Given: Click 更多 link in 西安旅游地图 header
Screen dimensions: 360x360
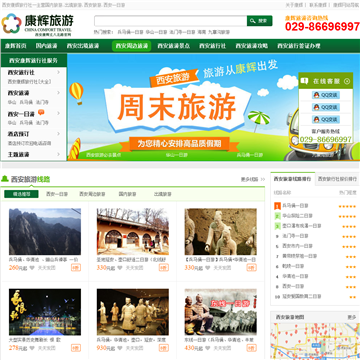Looking at the screenshot, I should tap(352, 317).
